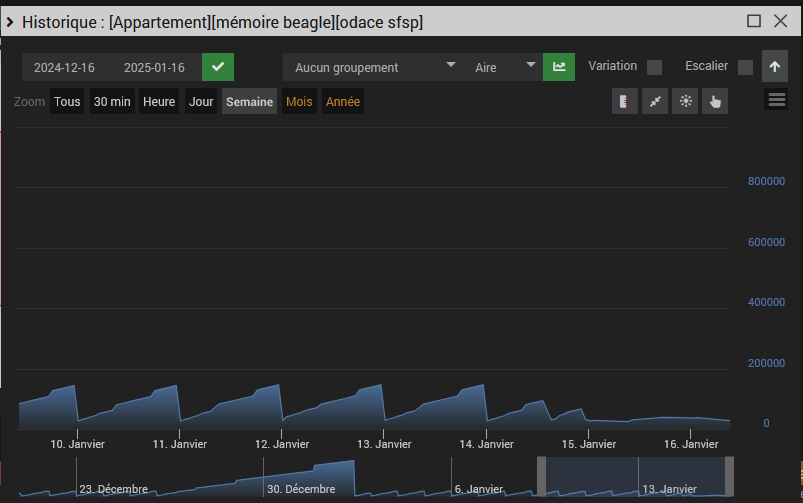Open the Aucun groupement dropdown

click(372, 67)
